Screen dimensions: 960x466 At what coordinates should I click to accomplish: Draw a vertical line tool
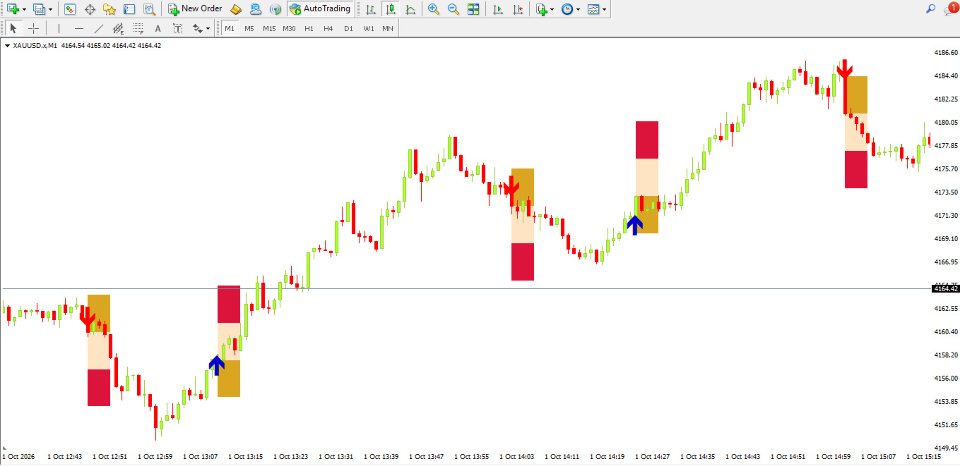[x=59, y=28]
